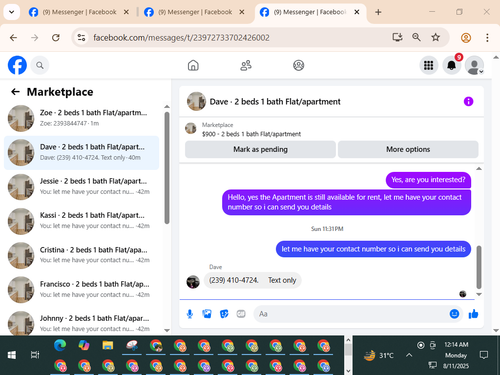Click the Facebook search magnifier icon
The height and width of the screenshot is (375, 500).
click(40, 65)
